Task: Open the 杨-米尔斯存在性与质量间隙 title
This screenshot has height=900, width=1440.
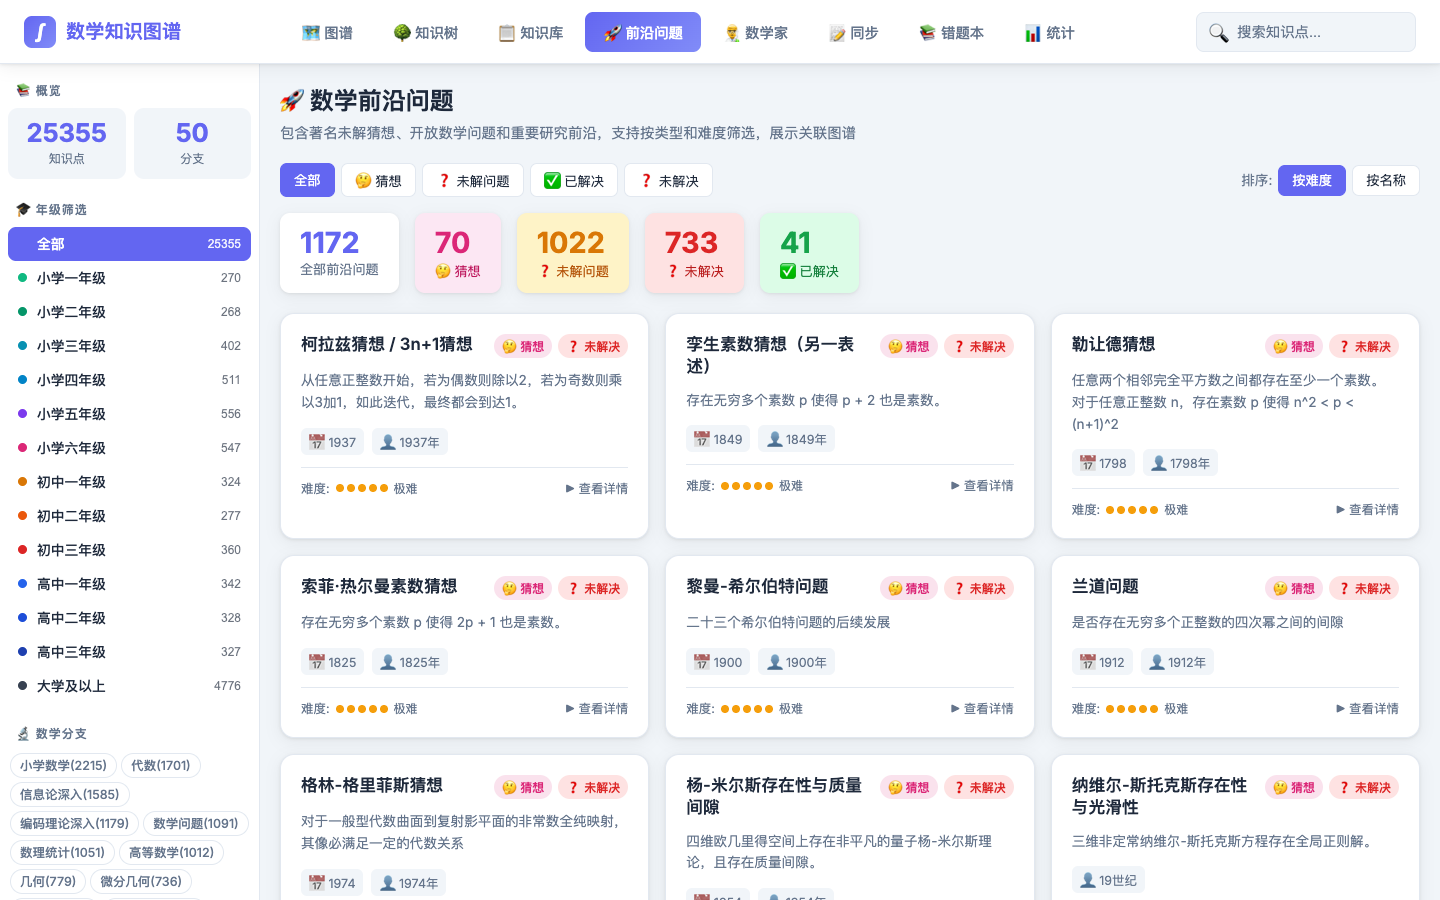Action: [774, 796]
